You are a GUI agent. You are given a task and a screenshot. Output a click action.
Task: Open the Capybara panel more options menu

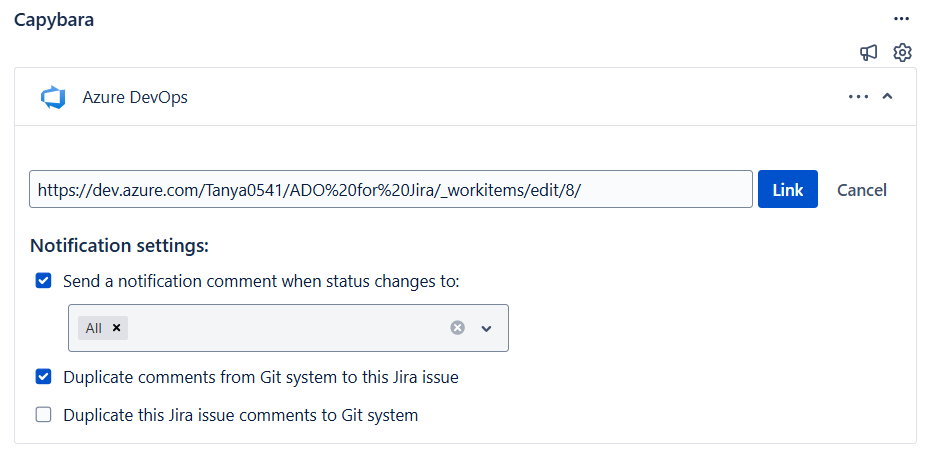click(x=902, y=19)
